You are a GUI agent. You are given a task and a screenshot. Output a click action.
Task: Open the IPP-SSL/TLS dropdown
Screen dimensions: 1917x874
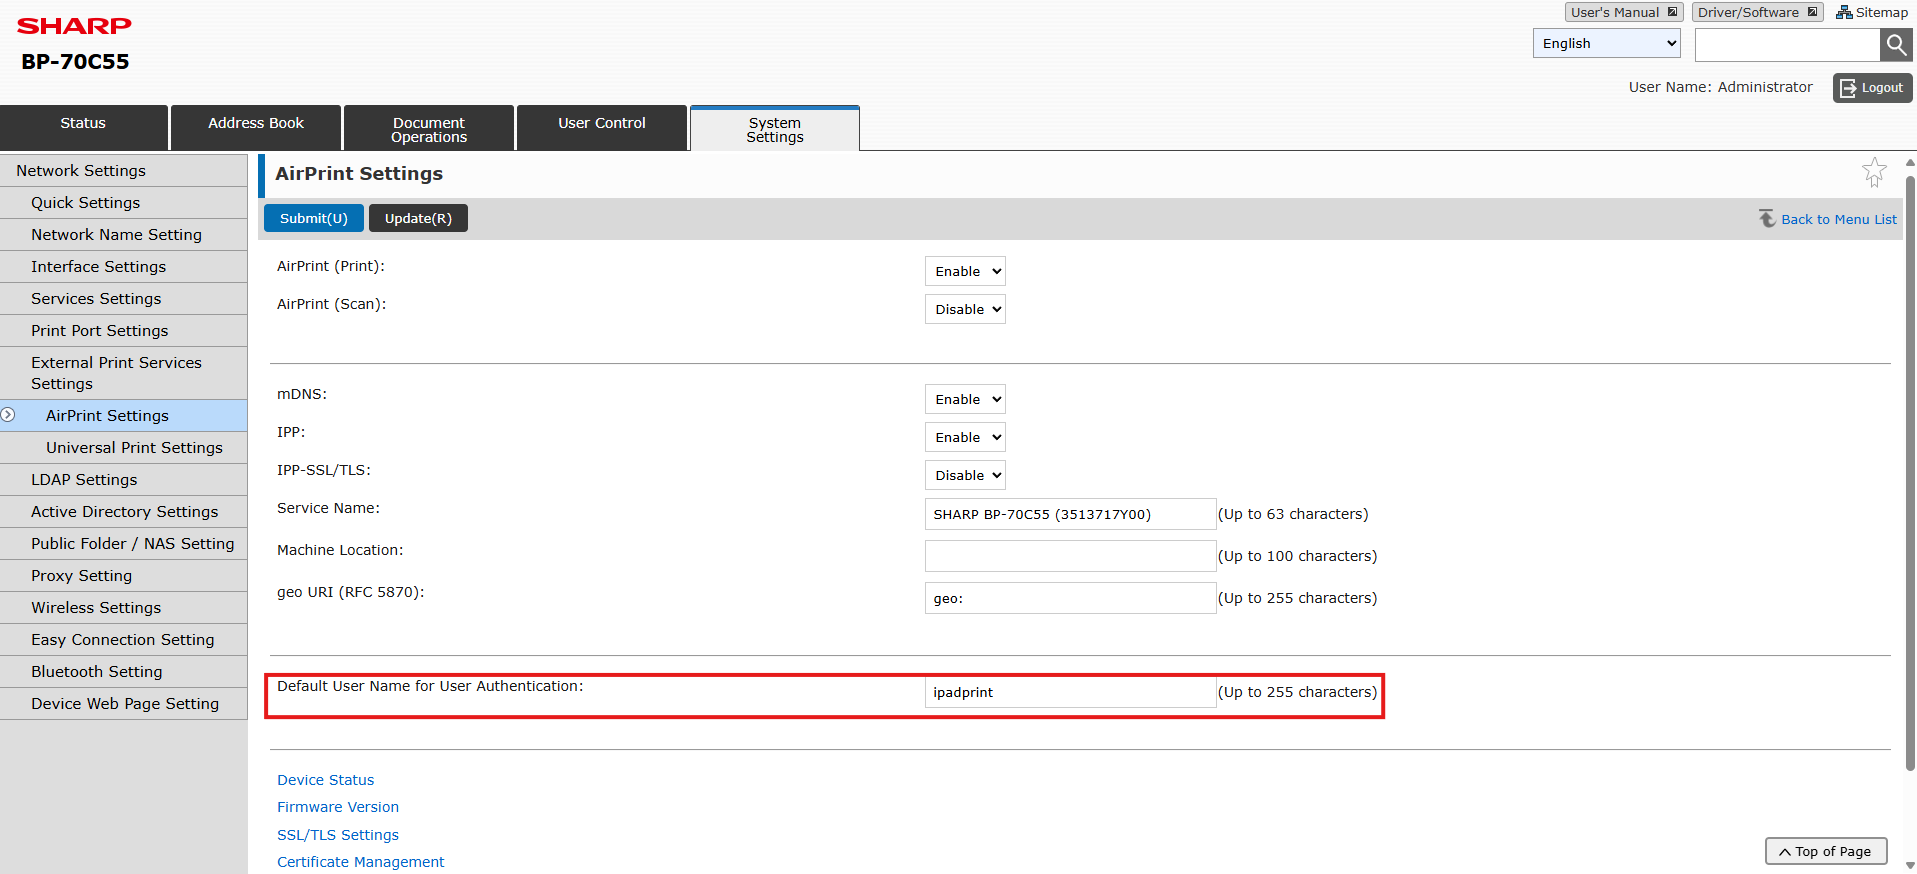pyautogui.click(x=965, y=475)
